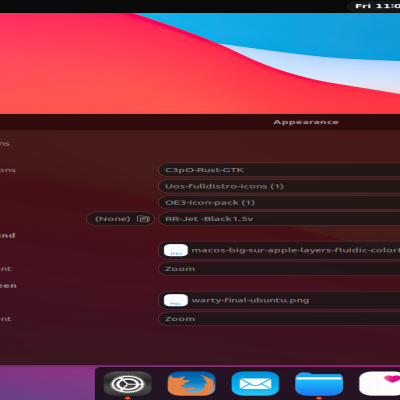
Task: Open the C3pO-Rust-GTK theme dropdown
Action: [279, 170]
